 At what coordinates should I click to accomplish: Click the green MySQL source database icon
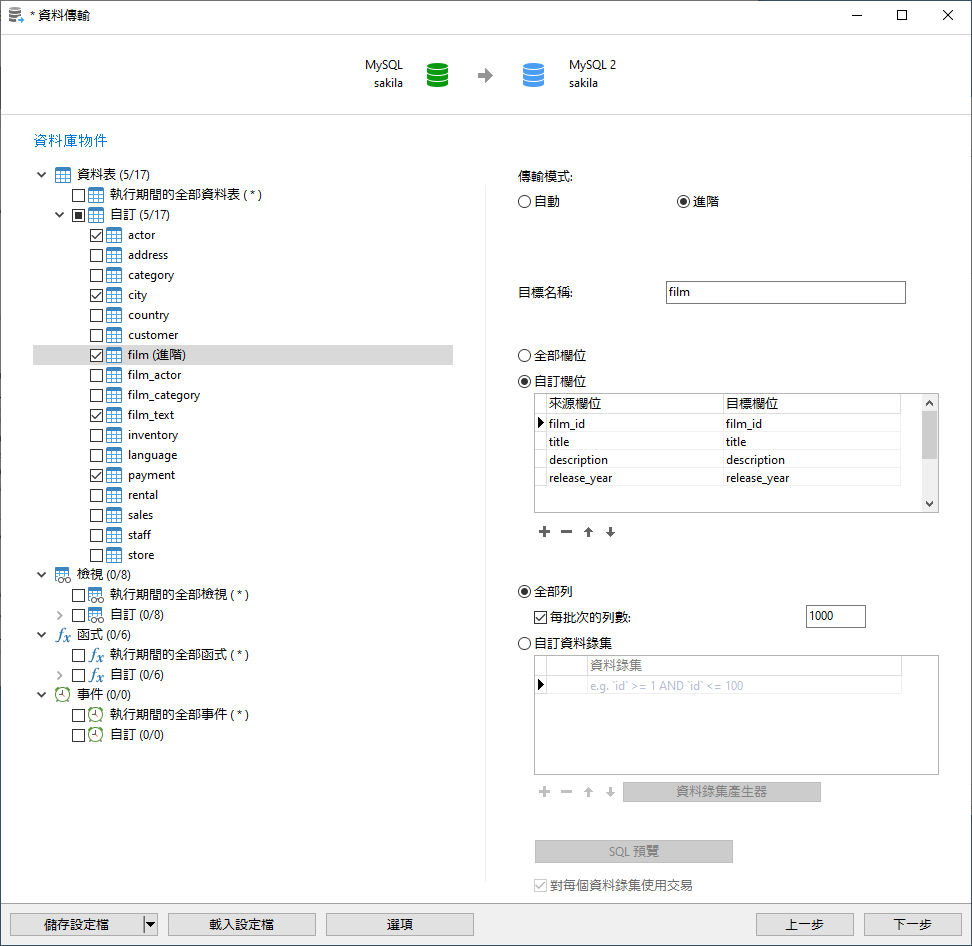pos(437,74)
